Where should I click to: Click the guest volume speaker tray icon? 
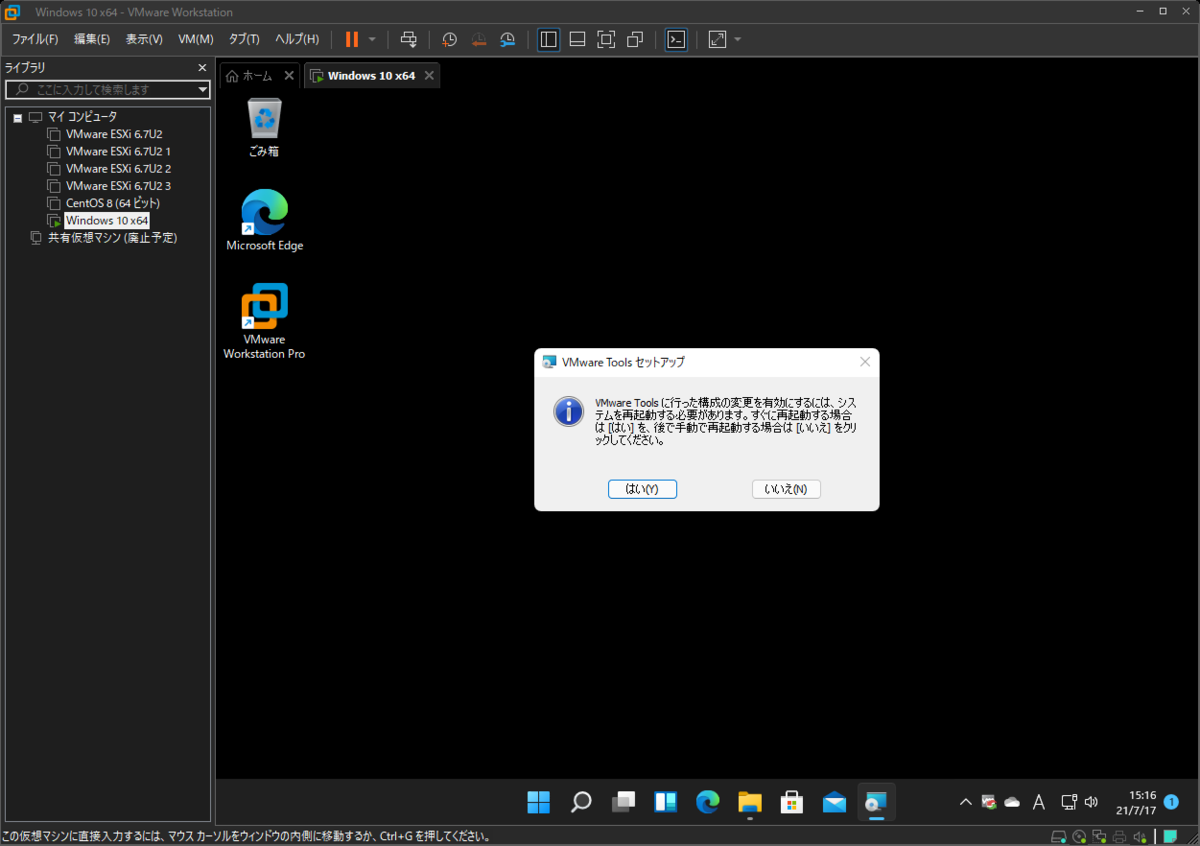pos(1091,802)
